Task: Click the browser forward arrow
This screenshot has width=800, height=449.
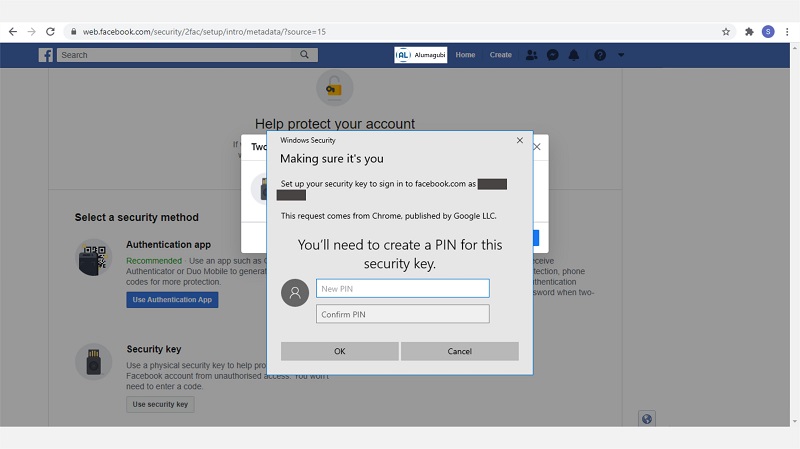Action: pos(32,32)
